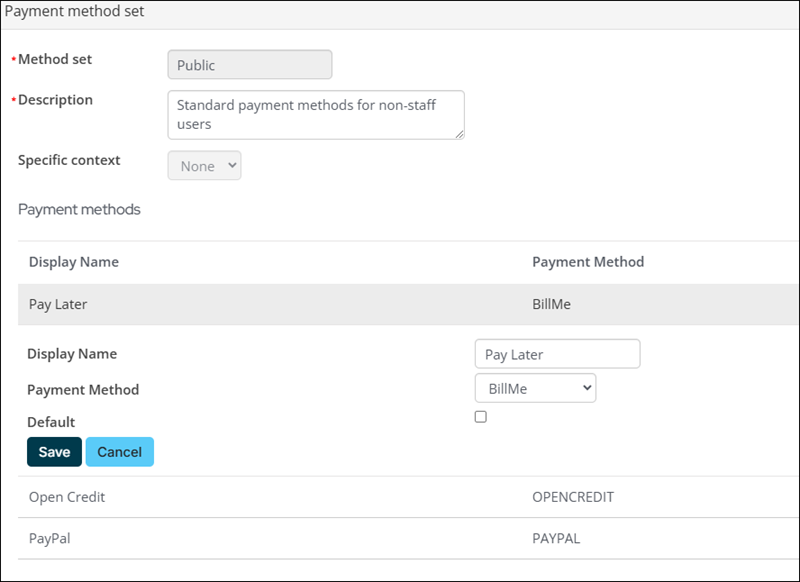
Task: Open the Payment Method dropdown showing BillMe
Action: [x=535, y=388]
